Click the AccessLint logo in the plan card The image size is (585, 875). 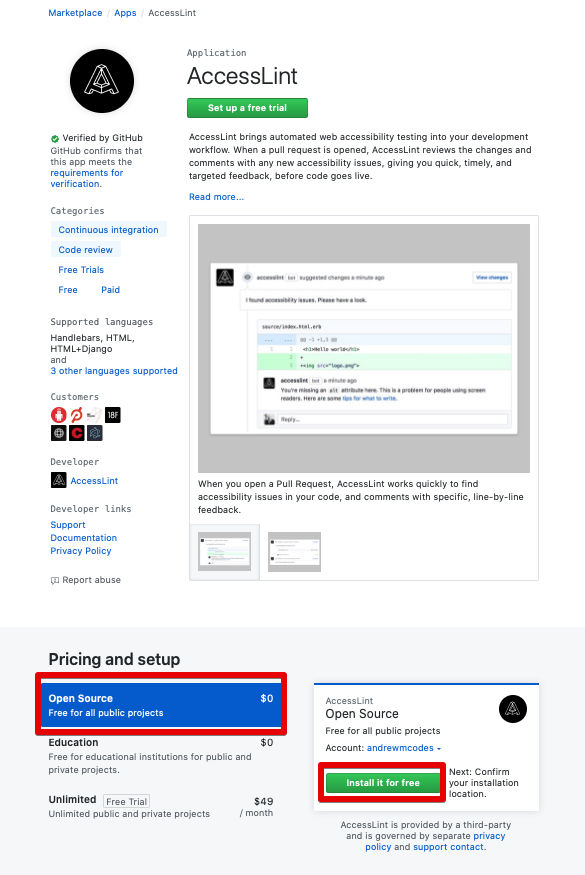click(512, 709)
